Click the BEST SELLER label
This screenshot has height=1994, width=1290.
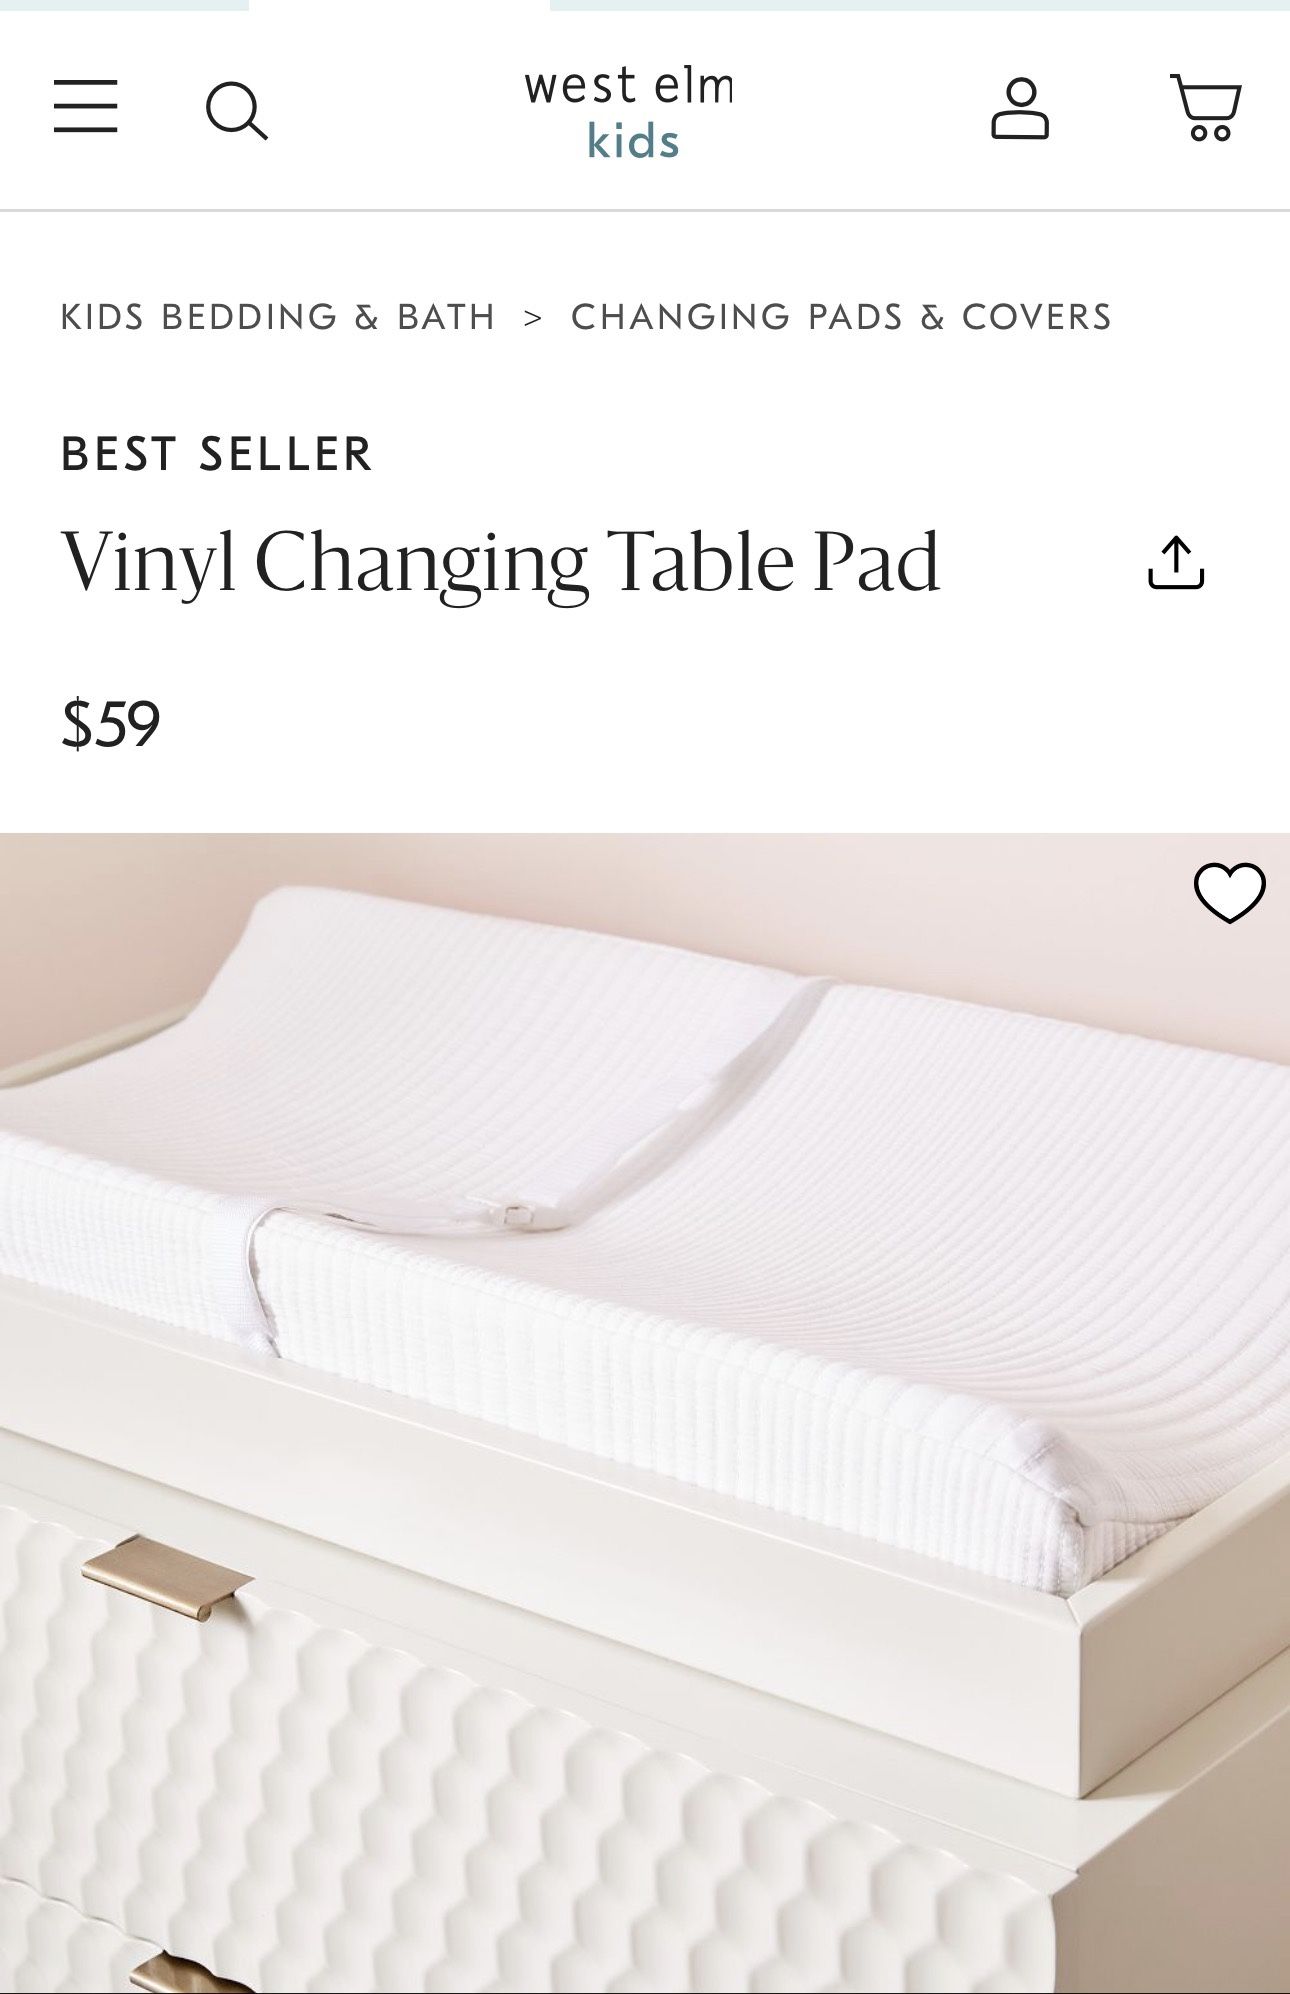click(x=216, y=454)
